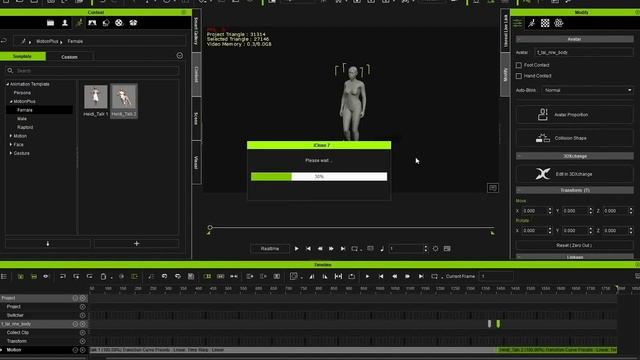Select the Animation content category icon
Screen dimensions: 640x360
[79, 23]
